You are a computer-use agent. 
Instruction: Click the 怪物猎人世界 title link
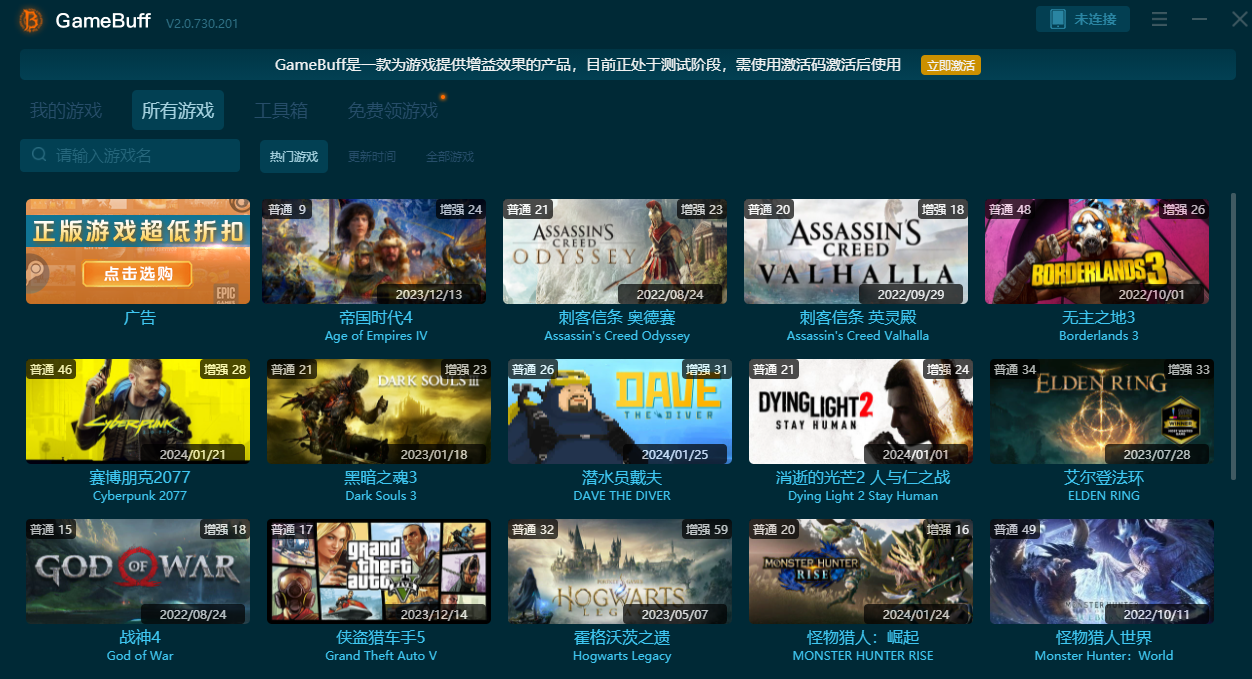1104,637
